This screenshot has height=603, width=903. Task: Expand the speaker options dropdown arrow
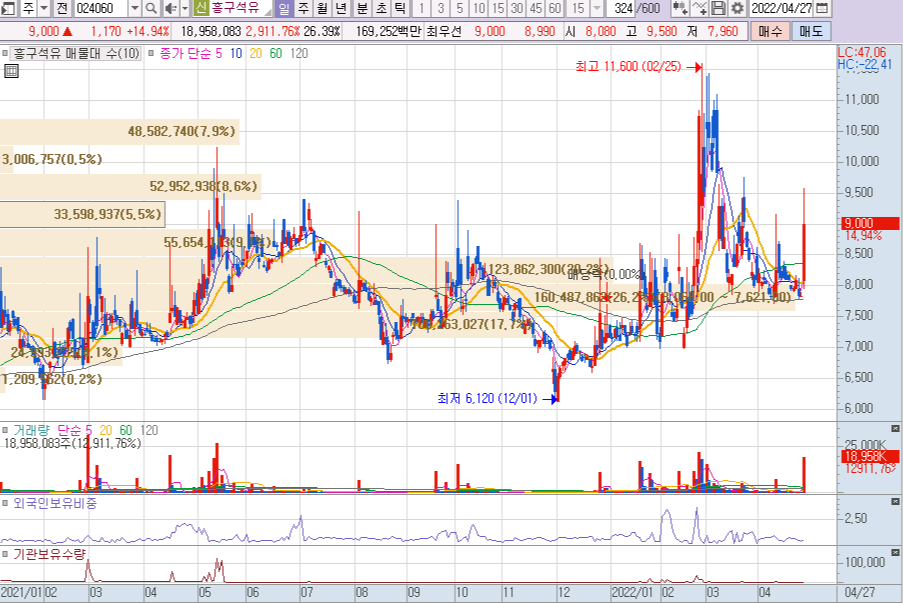[x=185, y=8]
